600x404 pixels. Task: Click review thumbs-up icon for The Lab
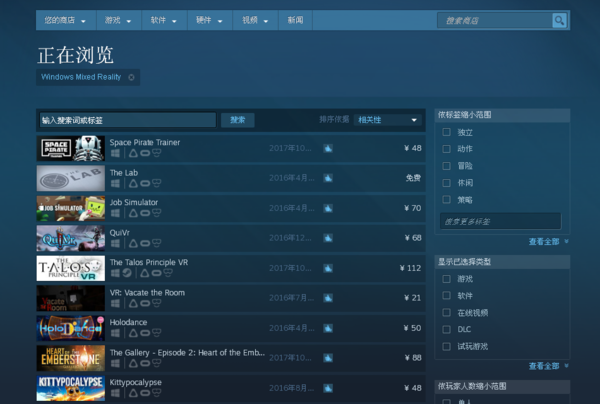click(x=328, y=178)
